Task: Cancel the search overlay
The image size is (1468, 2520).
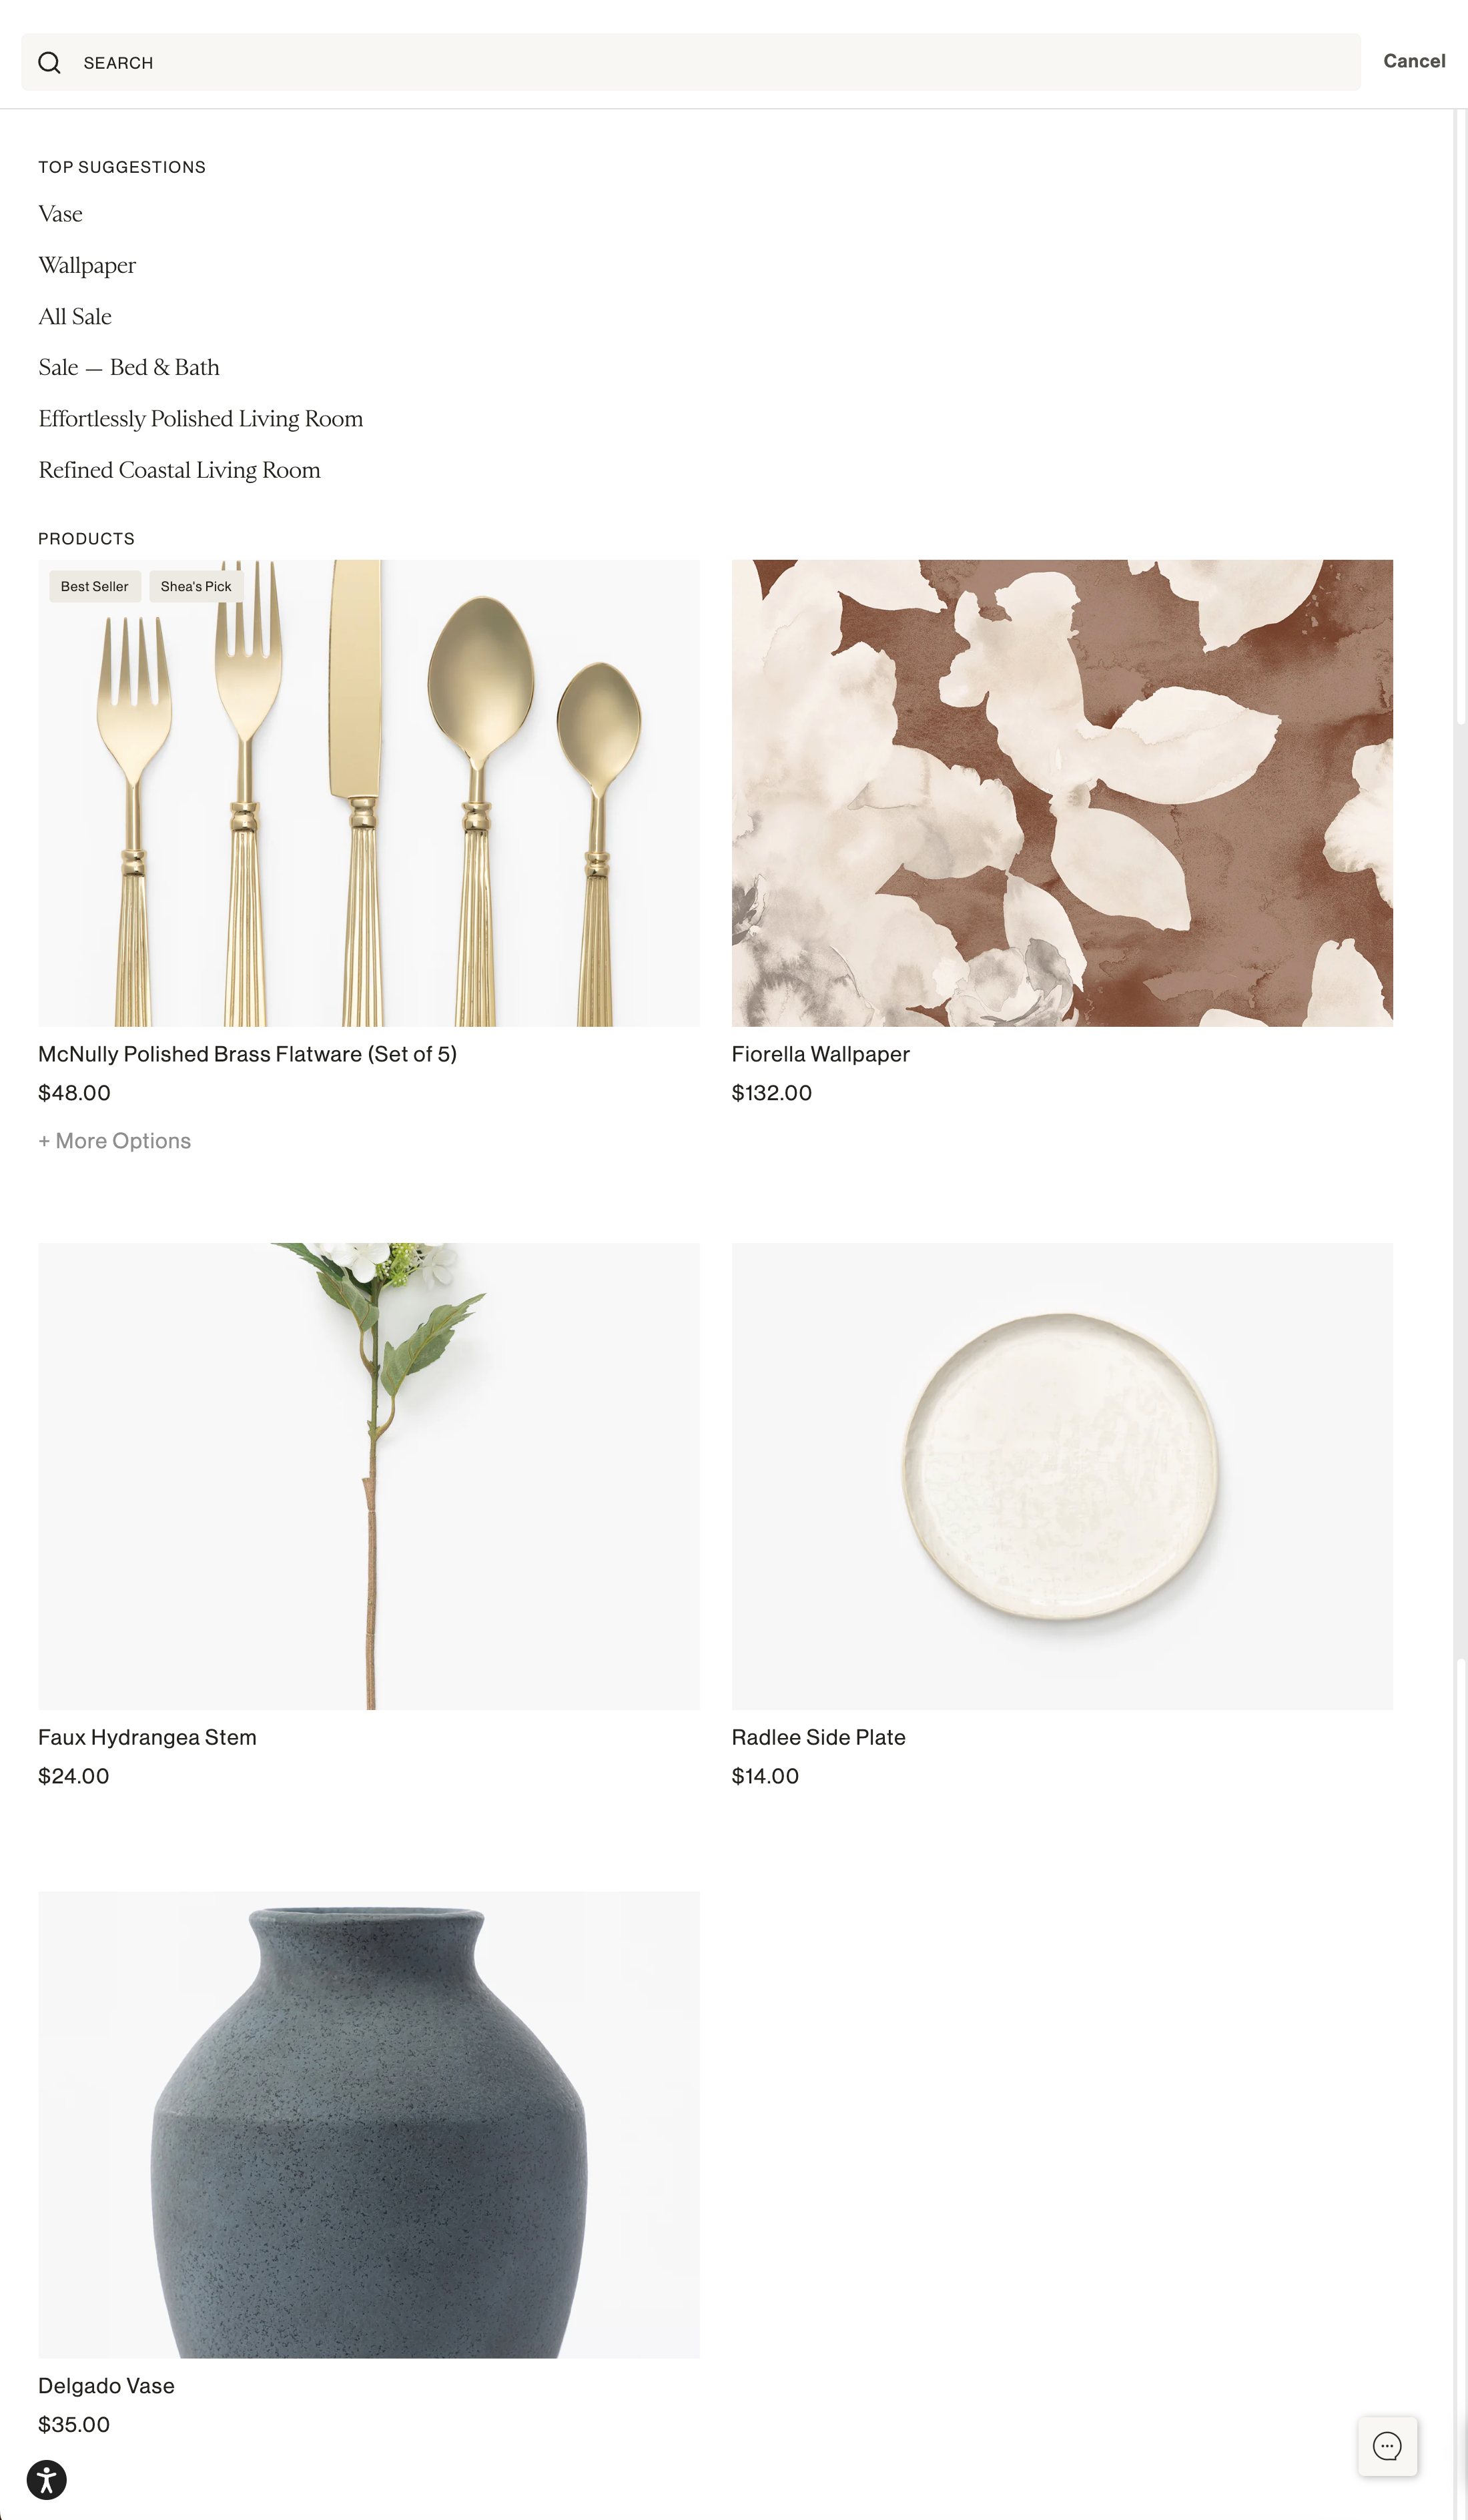Action: [x=1414, y=61]
